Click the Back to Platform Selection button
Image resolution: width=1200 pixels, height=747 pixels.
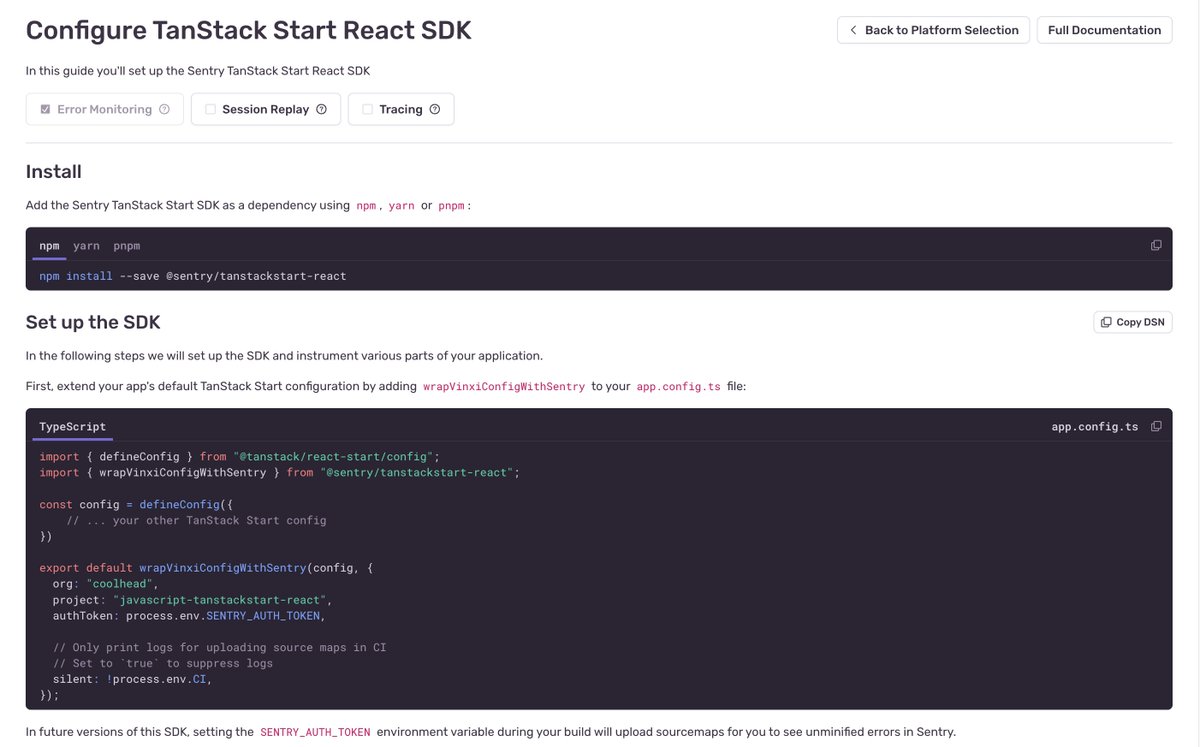(933, 30)
